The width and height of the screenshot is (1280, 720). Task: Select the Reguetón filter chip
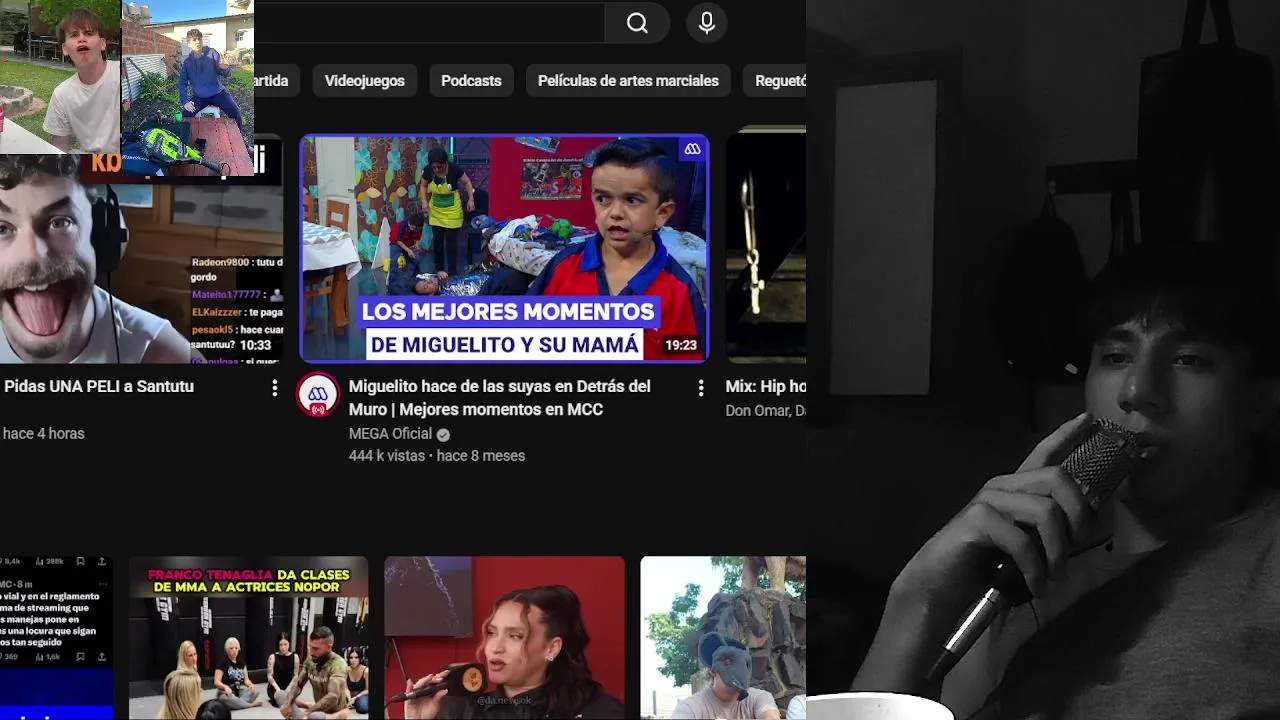[x=775, y=81]
